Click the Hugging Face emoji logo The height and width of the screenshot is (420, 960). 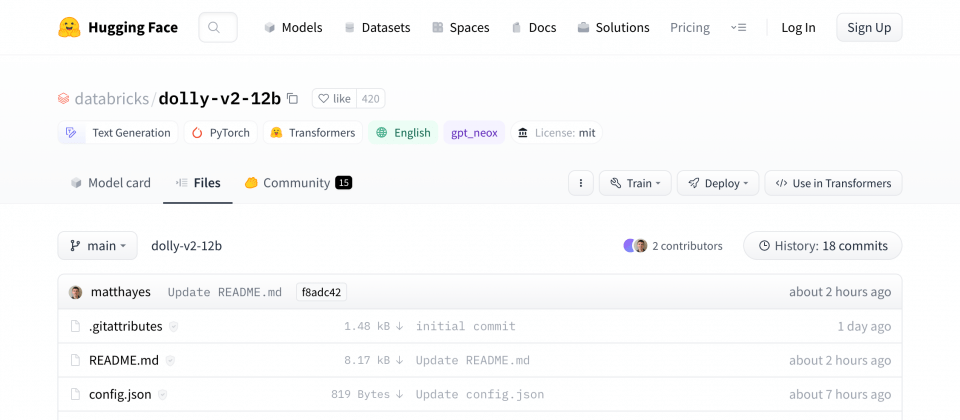click(x=69, y=28)
